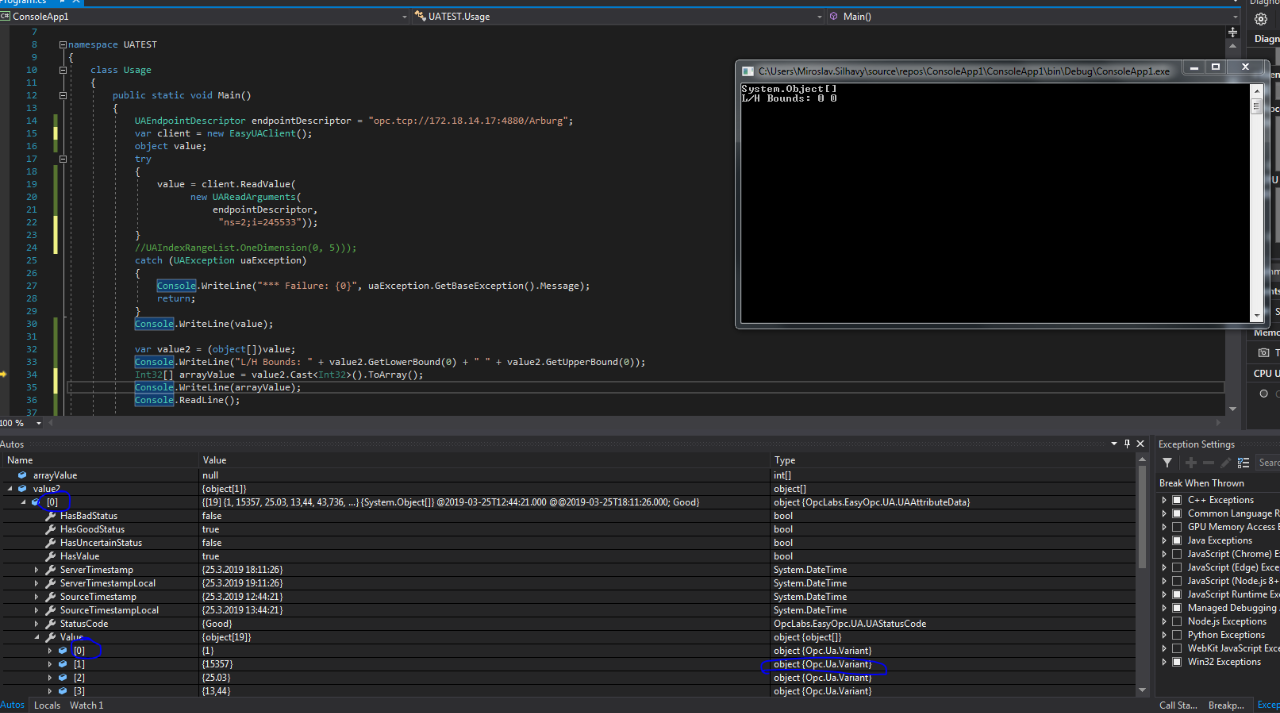Select the SourceTimestampLocal row
1280x713 pixels.
point(570,610)
